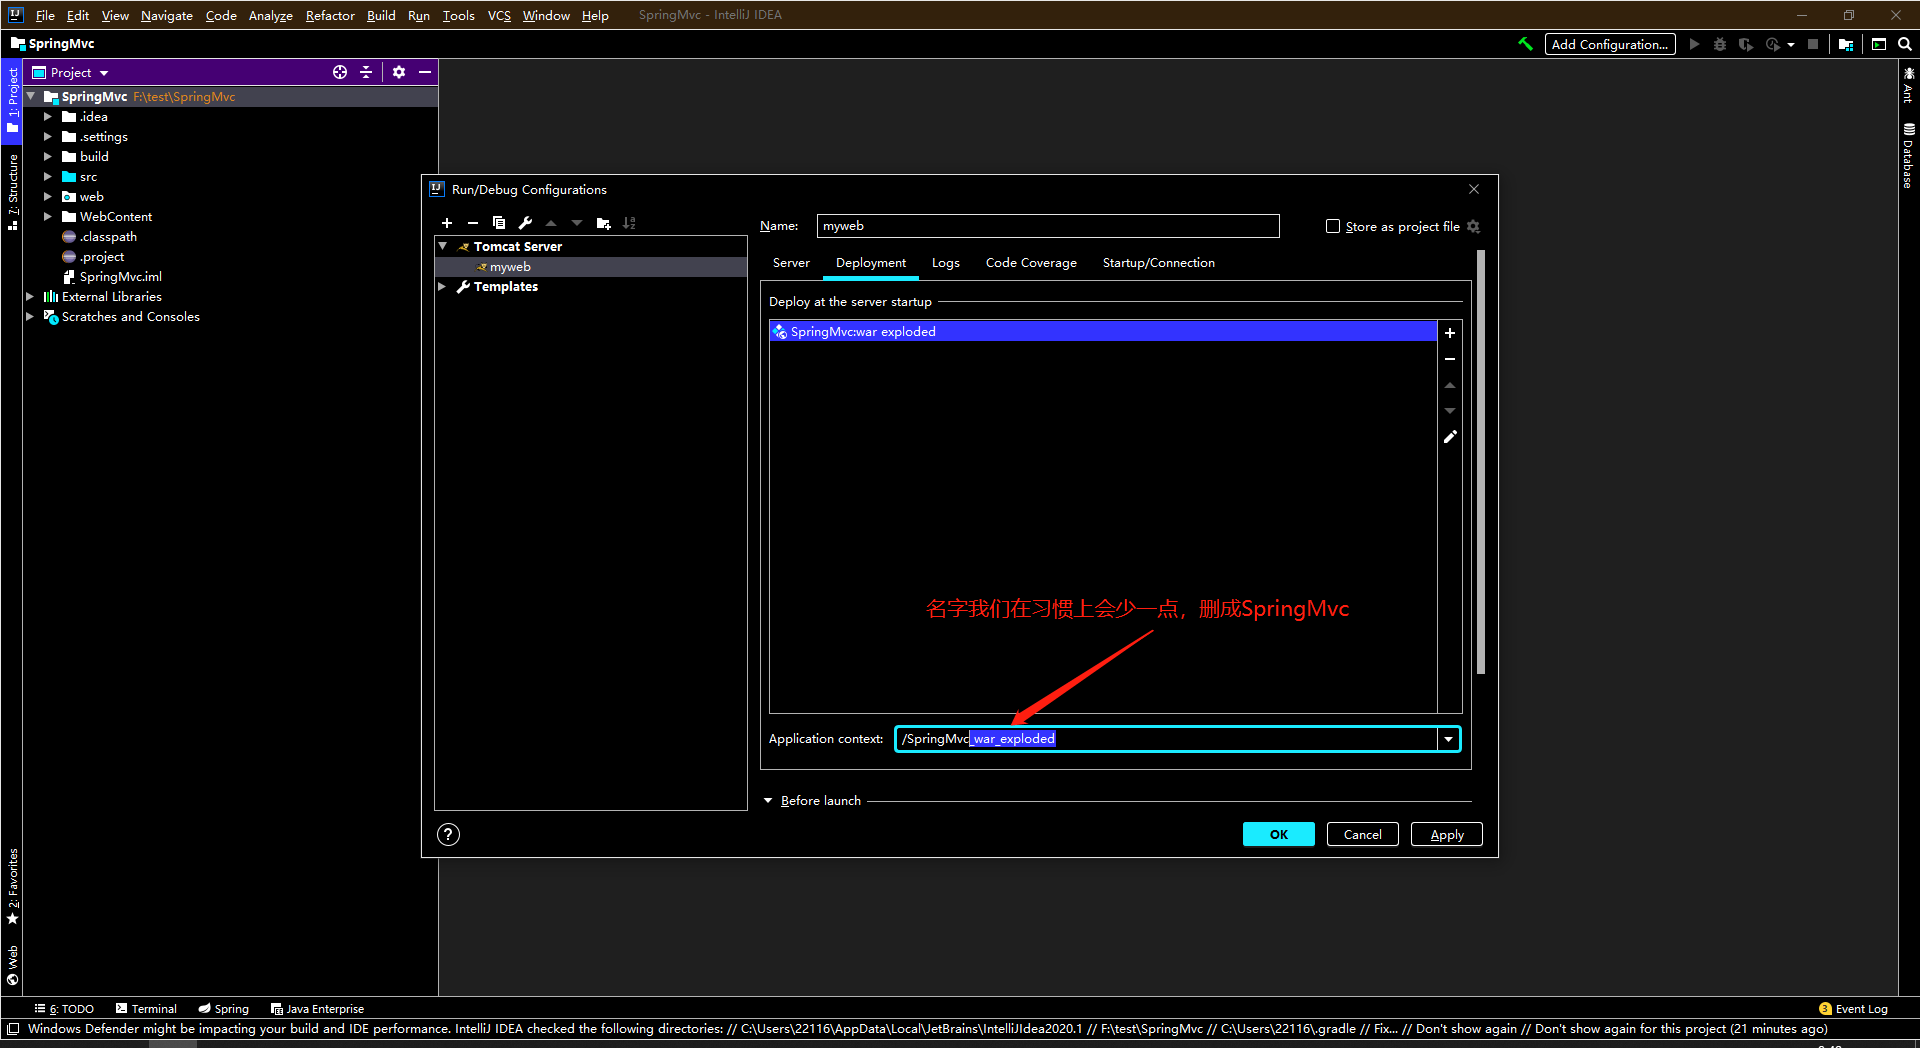The width and height of the screenshot is (1920, 1048).
Task: Sort configurations alphabetically
Action: coord(629,223)
